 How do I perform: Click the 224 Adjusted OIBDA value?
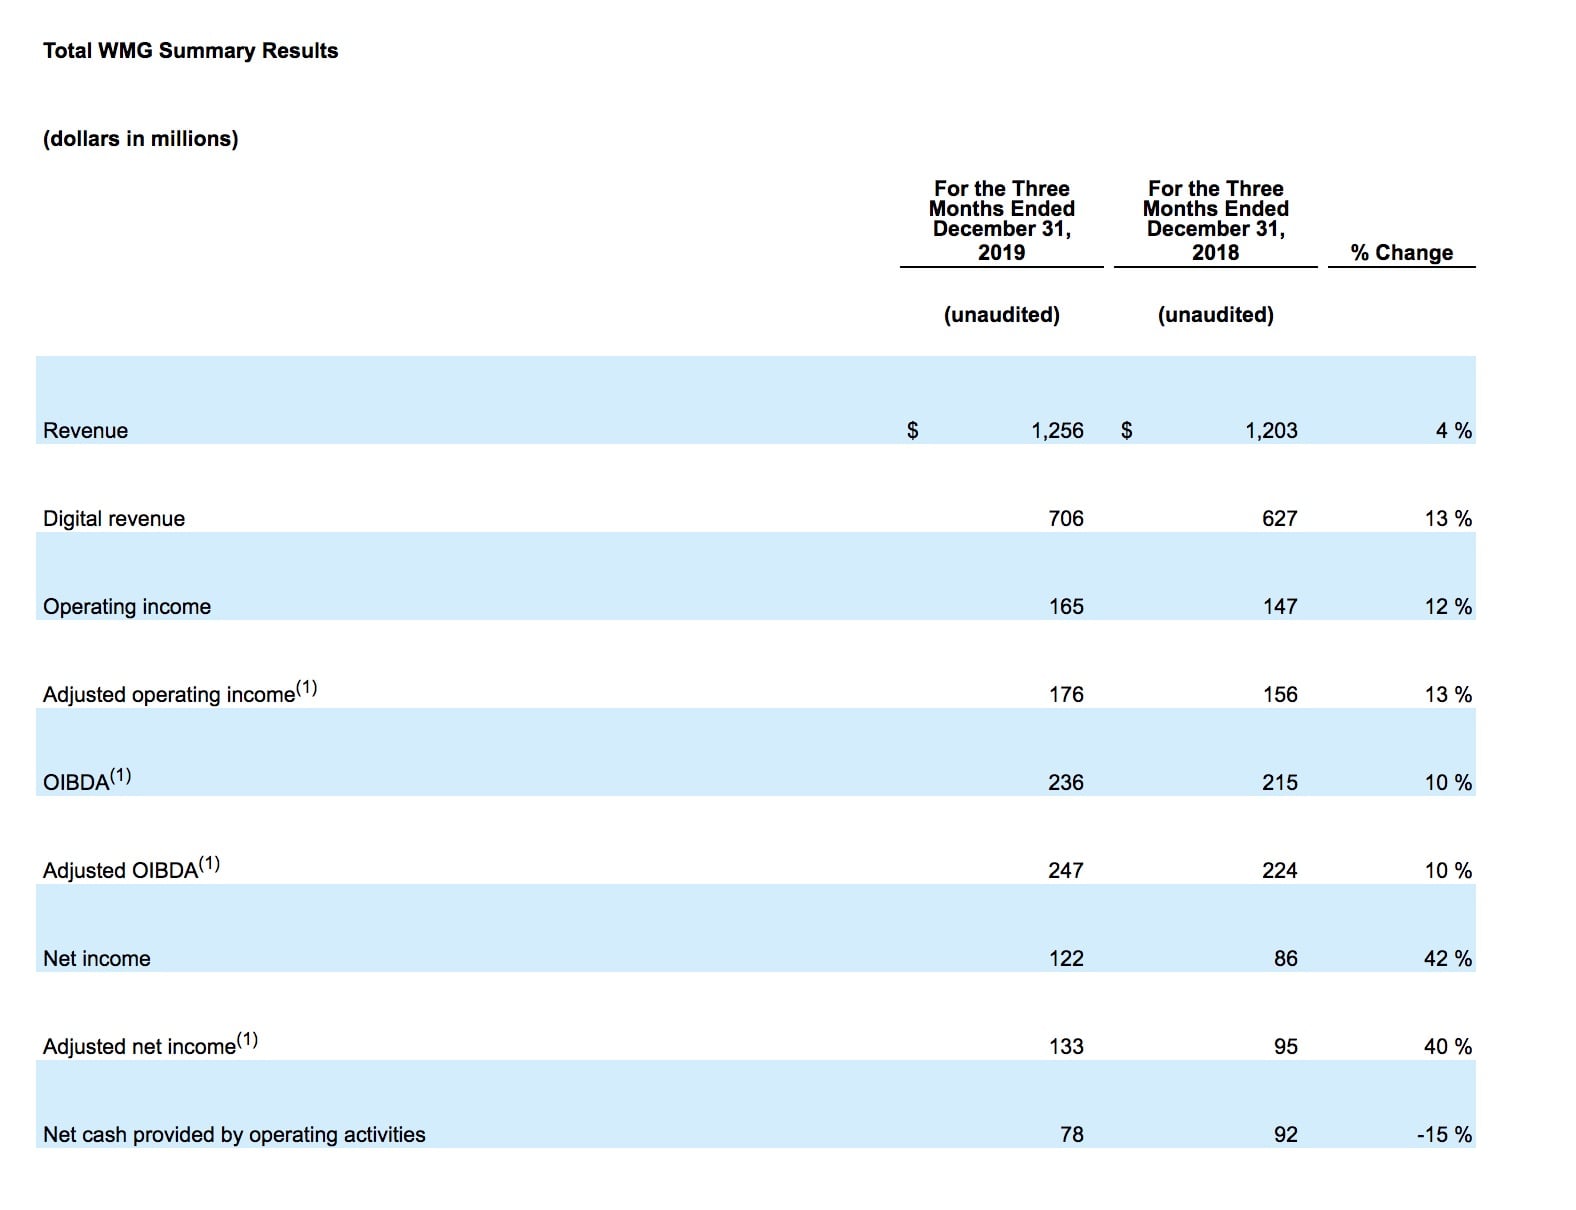[1279, 871]
